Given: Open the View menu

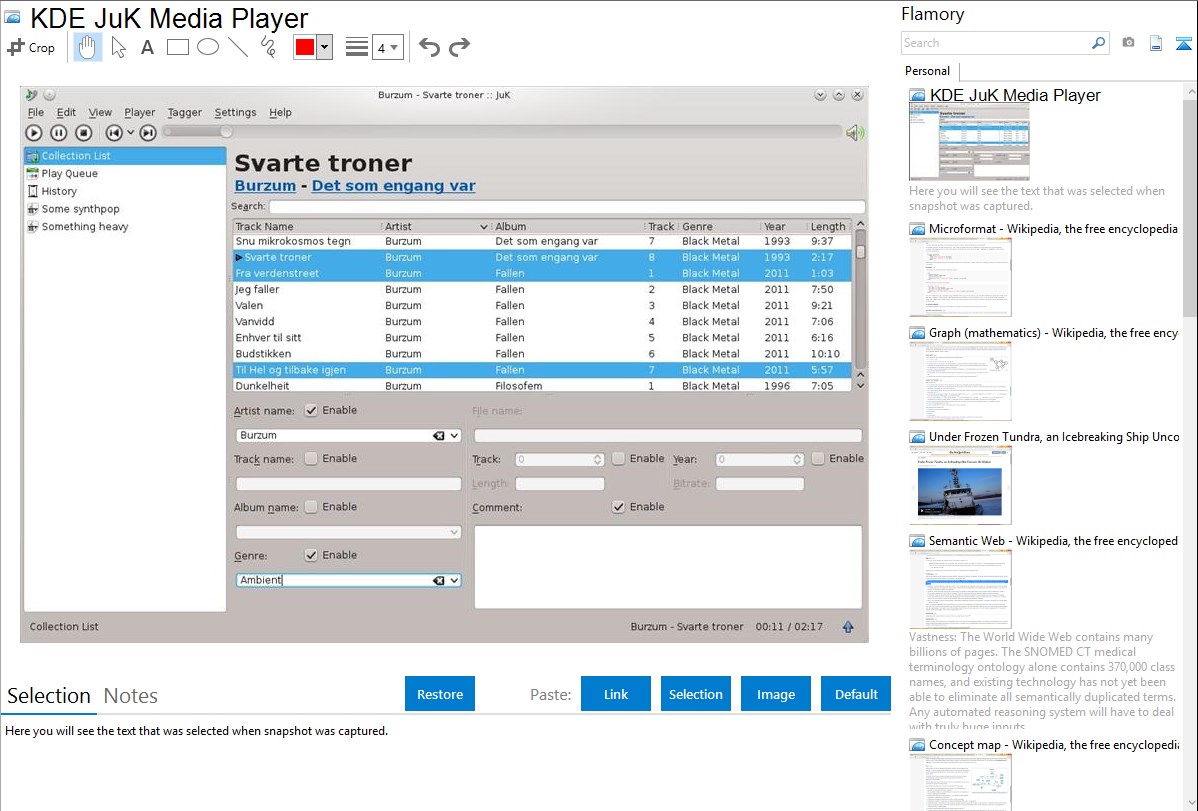Looking at the screenshot, I should click(100, 112).
